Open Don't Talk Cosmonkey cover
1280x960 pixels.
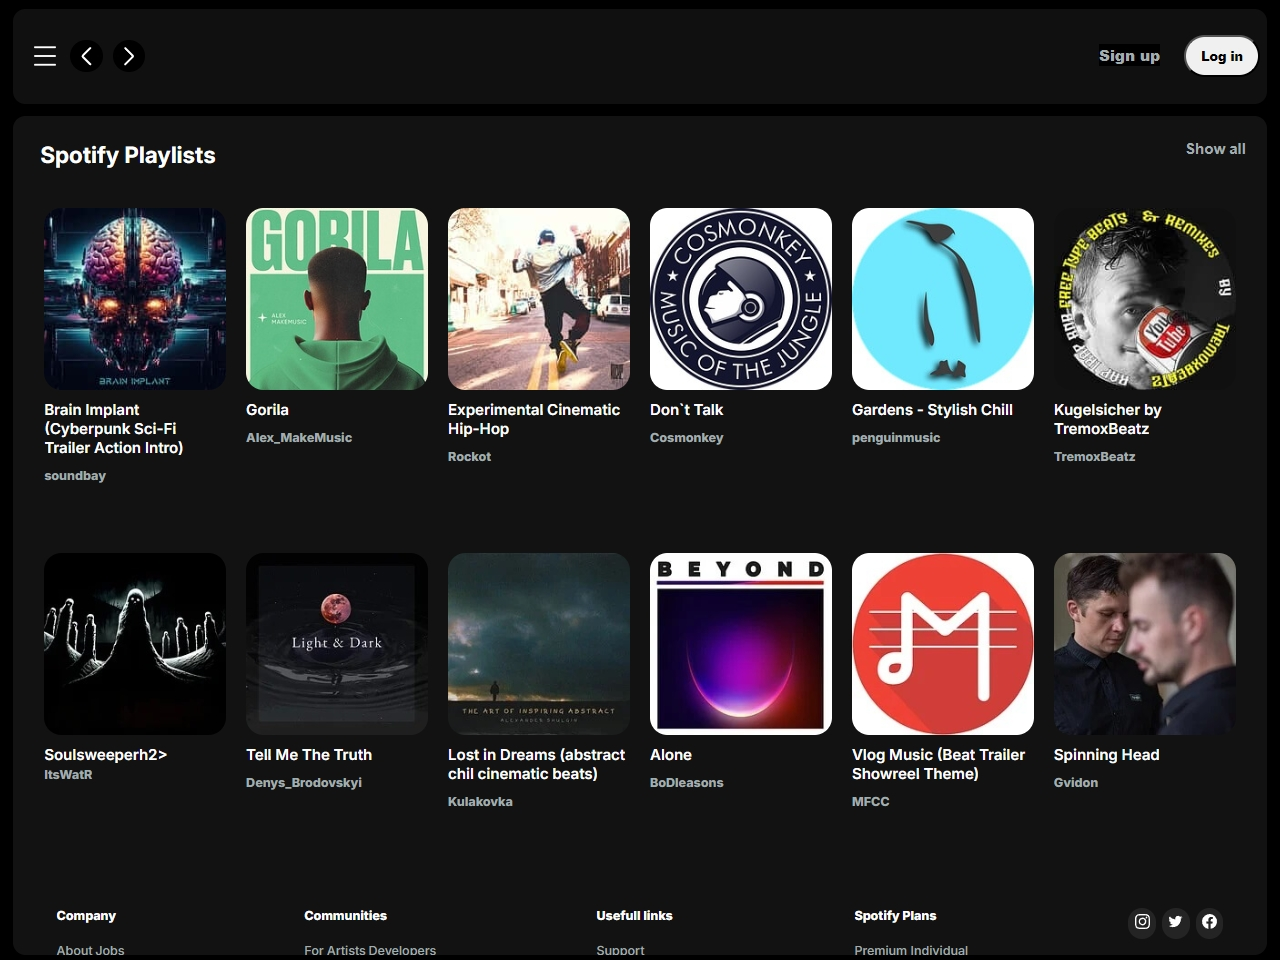[741, 299]
